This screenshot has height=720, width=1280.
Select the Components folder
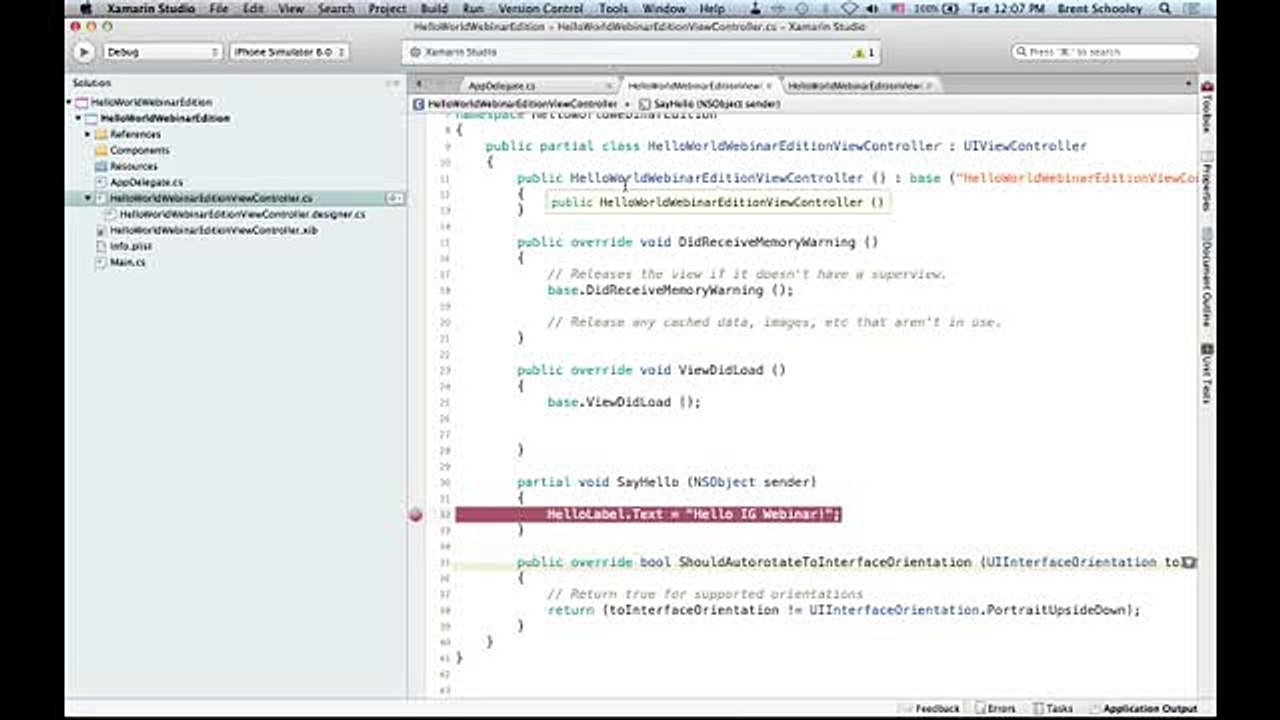[139, 150]
